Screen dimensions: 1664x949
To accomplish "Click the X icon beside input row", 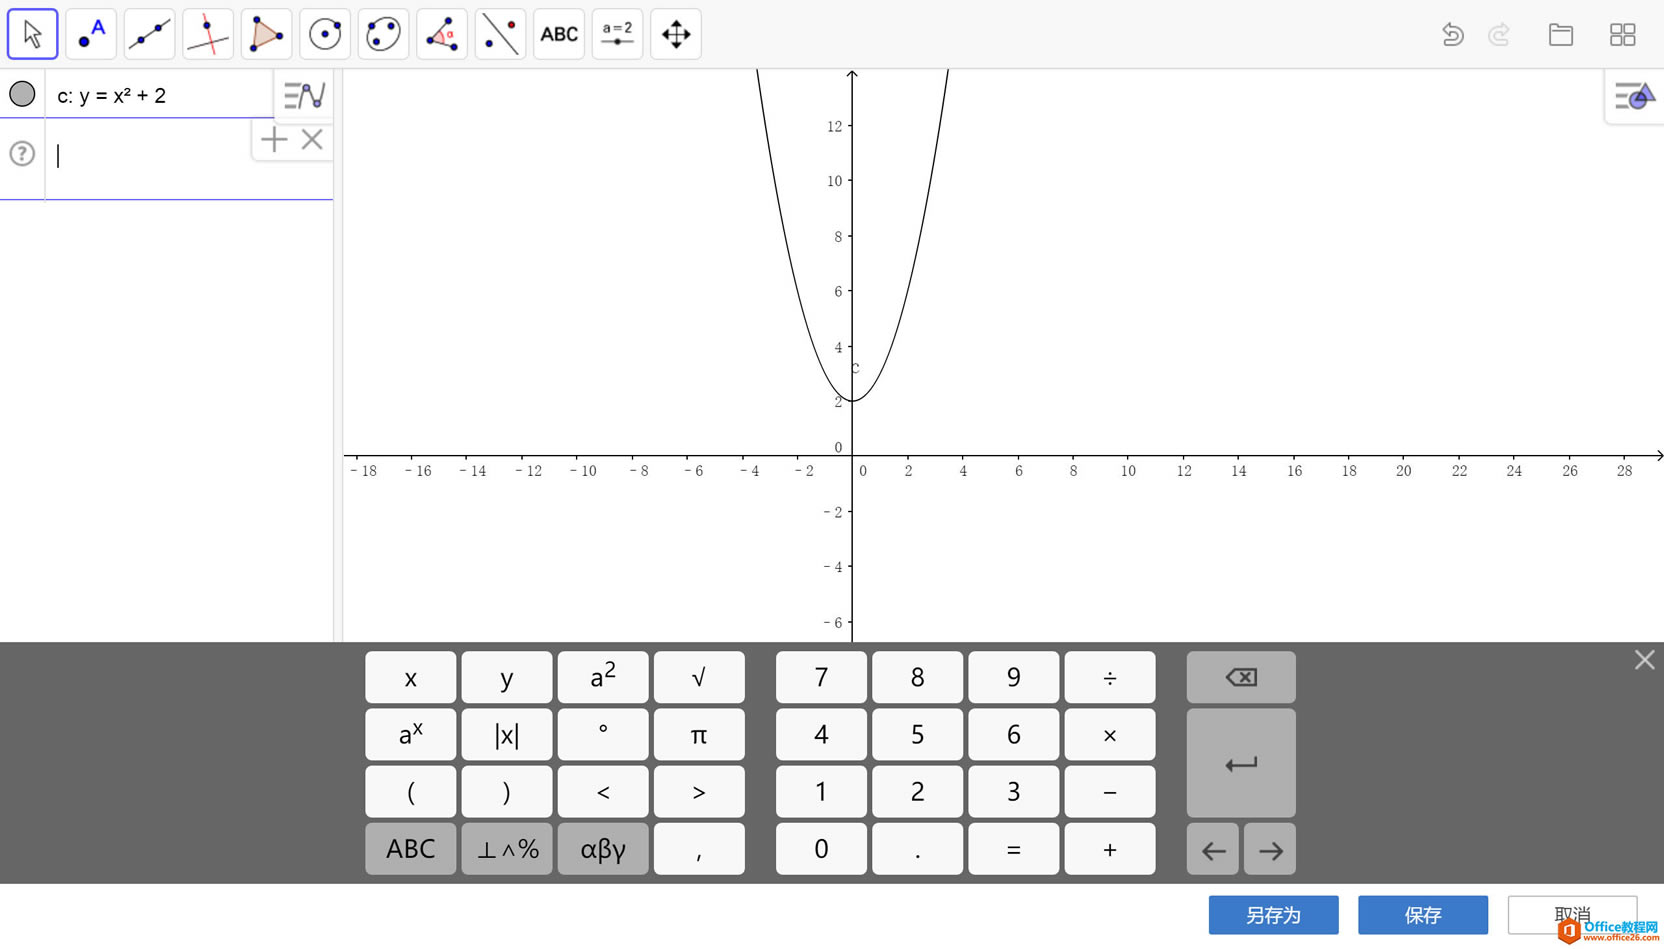I will point(312,139).
